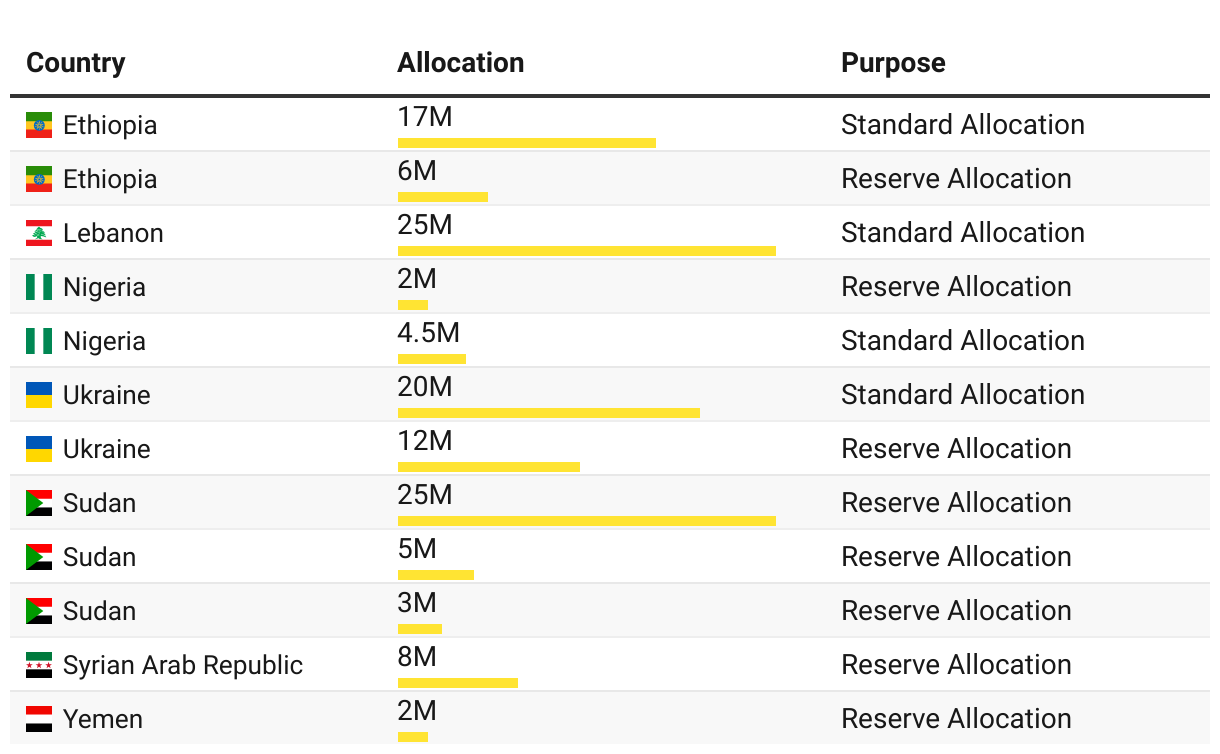1220x754 pixels.
Task: Click the Yemen flag icon
Action: pos(39,719)
